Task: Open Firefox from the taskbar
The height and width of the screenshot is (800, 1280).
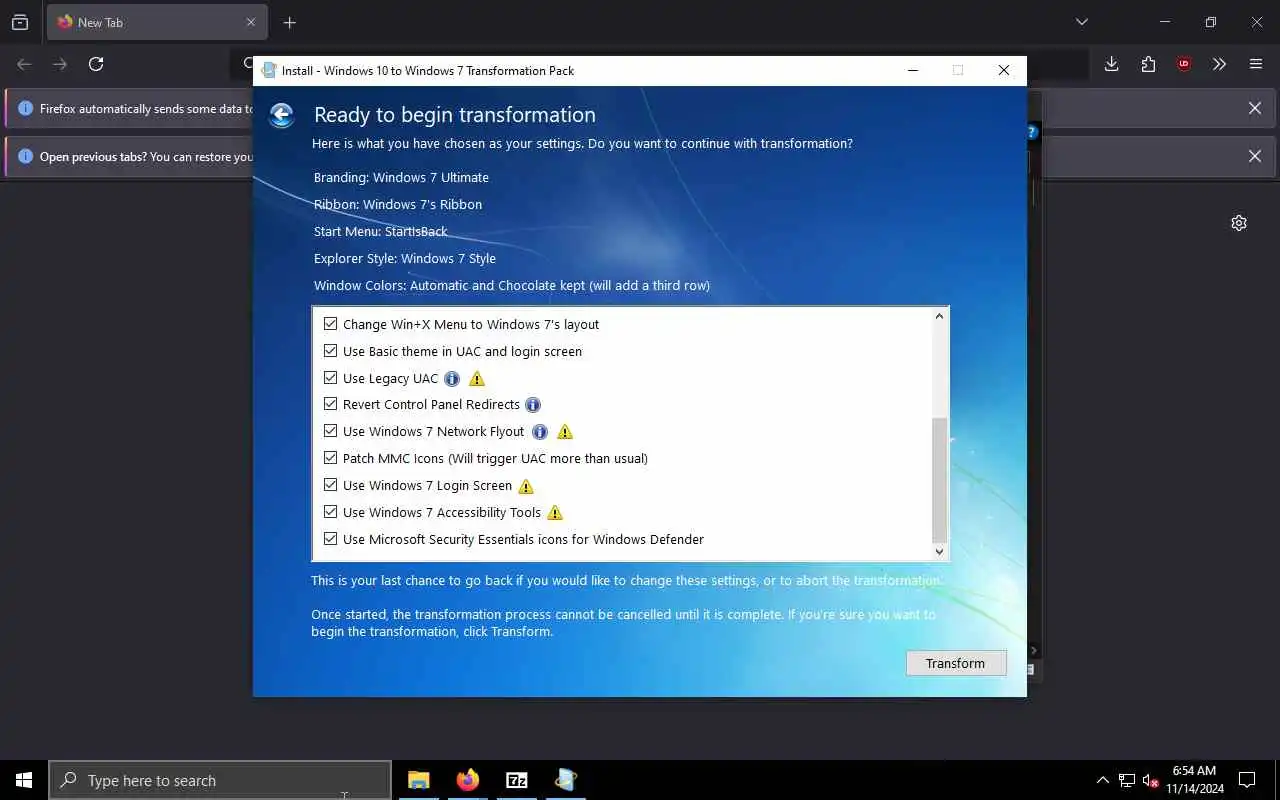Action: point(468,780)
